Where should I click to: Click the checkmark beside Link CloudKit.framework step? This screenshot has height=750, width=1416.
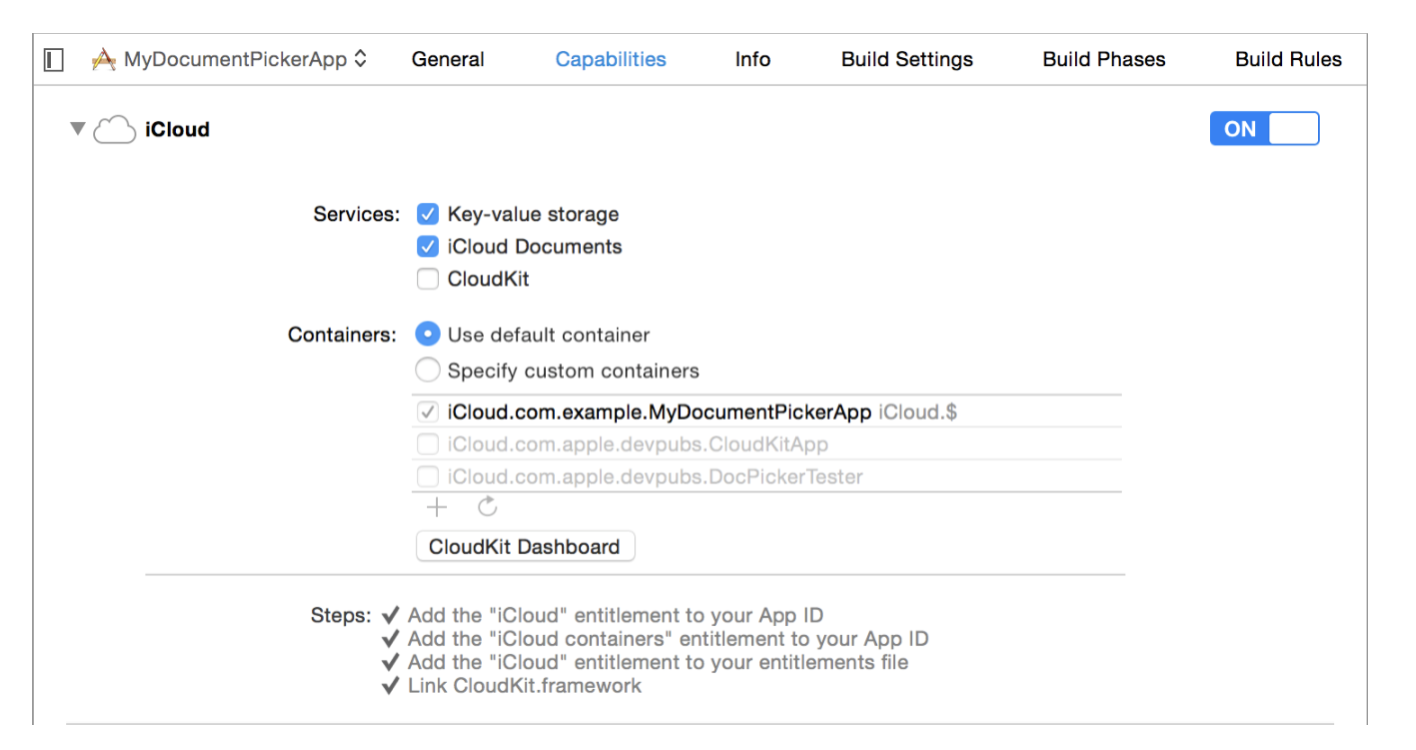click(x=391, y=686)
